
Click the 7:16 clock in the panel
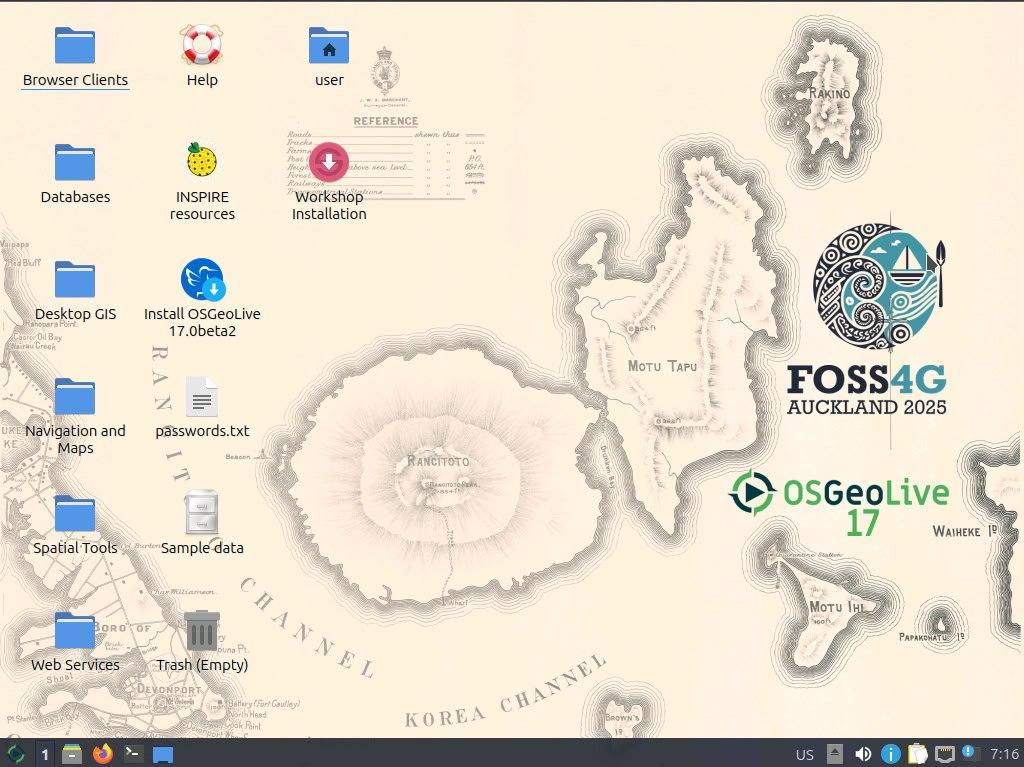[x=1004, y=754]
